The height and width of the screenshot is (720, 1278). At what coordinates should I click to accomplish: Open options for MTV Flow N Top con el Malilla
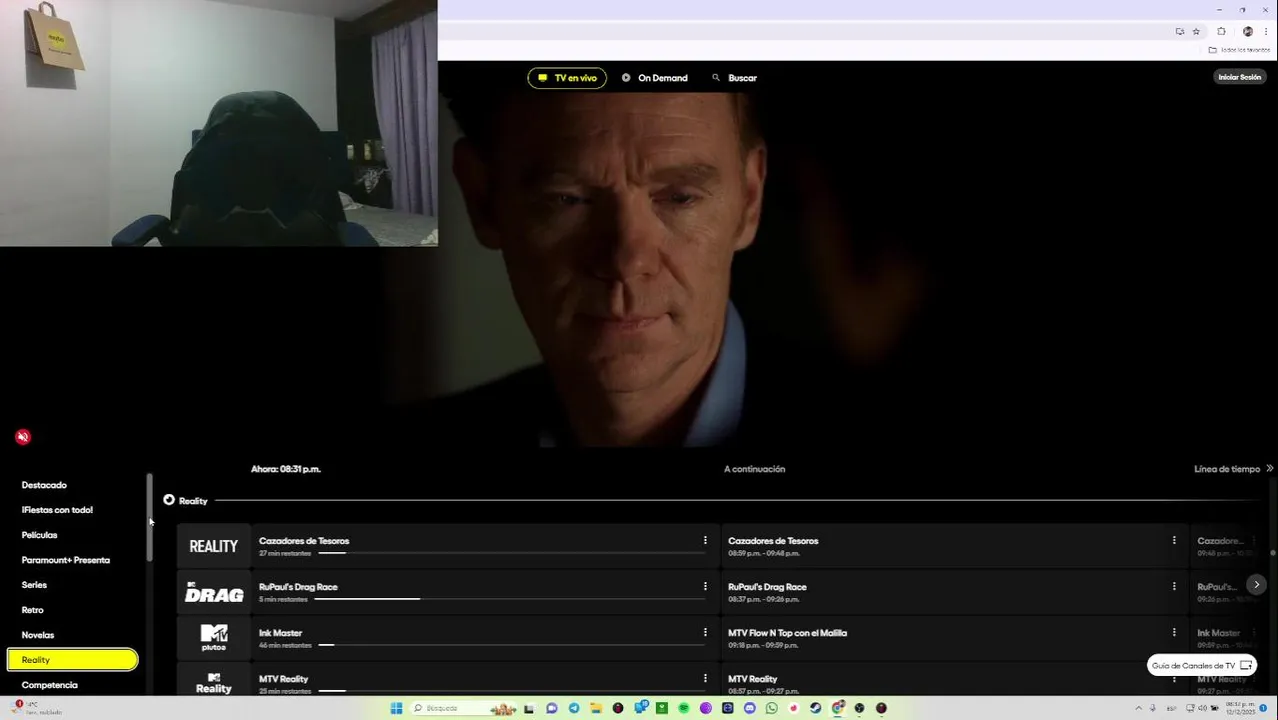[x=1174, y=632]
